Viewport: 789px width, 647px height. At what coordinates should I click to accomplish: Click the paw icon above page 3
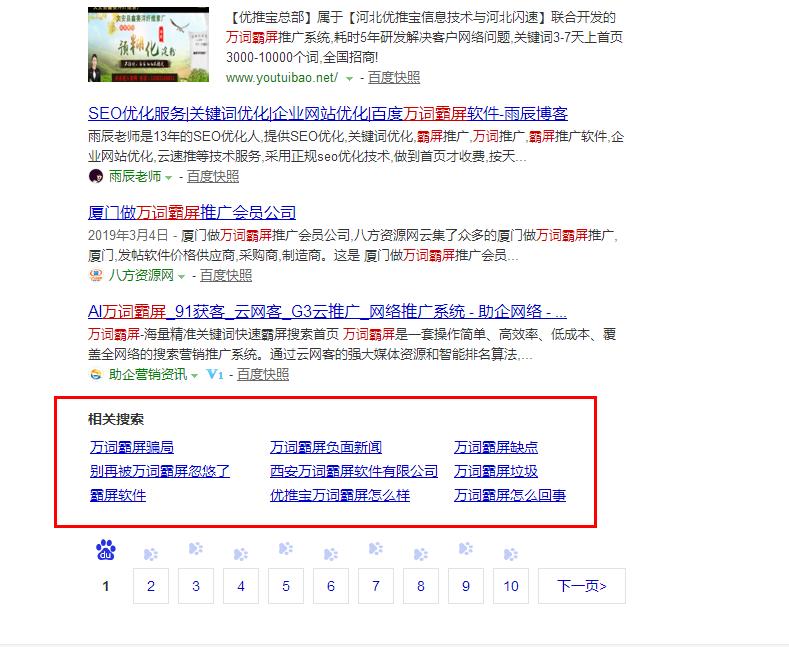(196, 548)
